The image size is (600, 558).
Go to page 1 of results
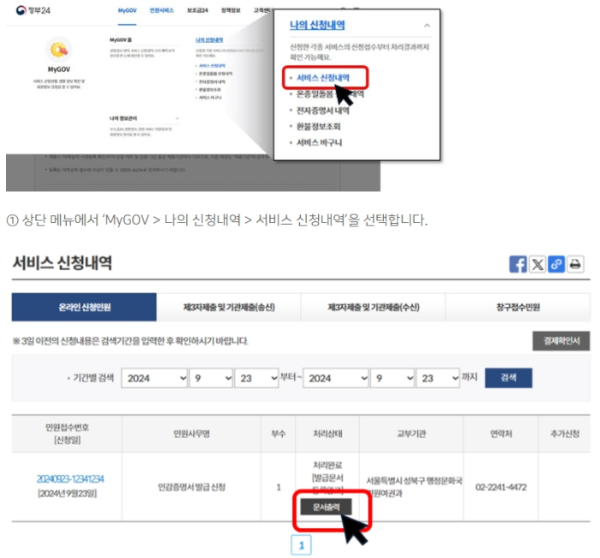(x=301, y=545)
